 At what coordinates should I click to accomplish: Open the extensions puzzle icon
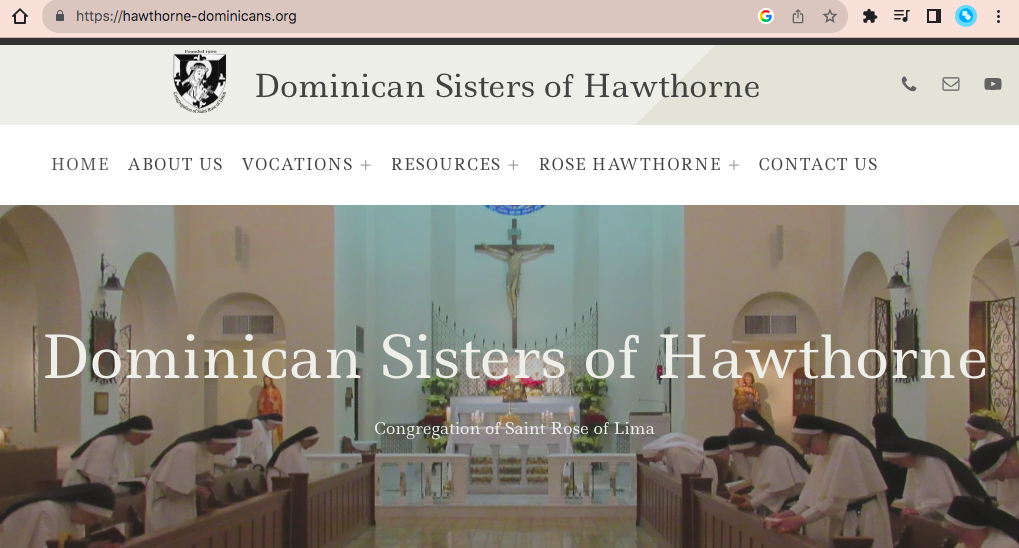[x=870, y=16]
